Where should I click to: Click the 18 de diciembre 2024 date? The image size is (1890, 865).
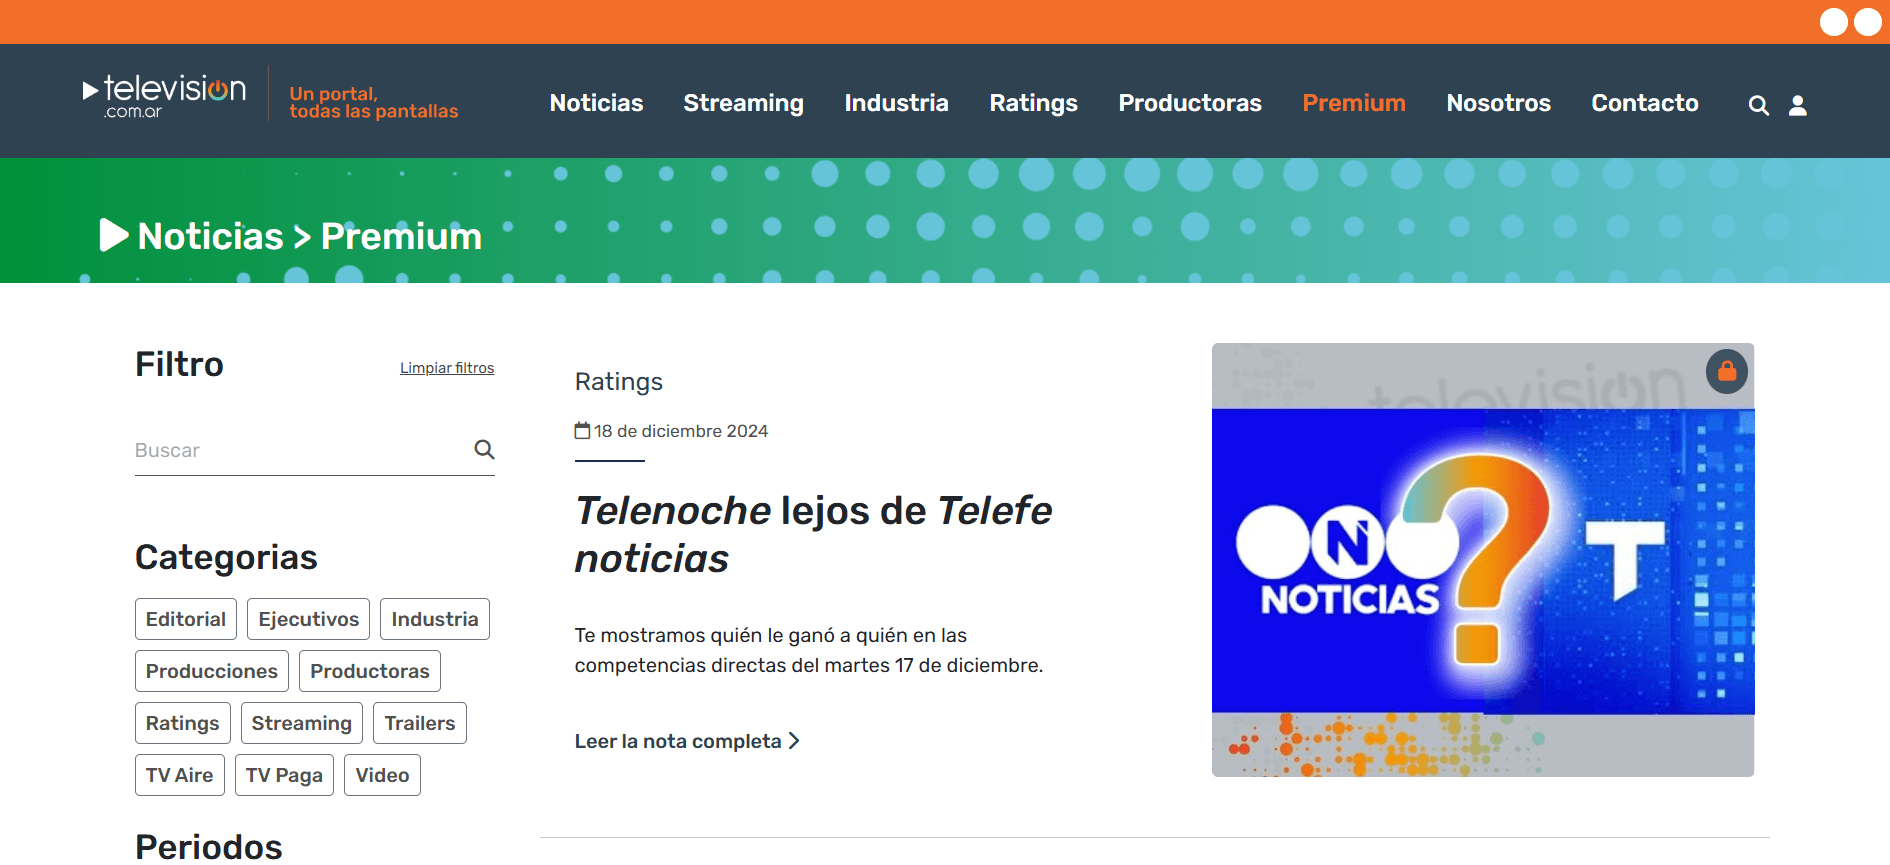(x=681, y=431)
